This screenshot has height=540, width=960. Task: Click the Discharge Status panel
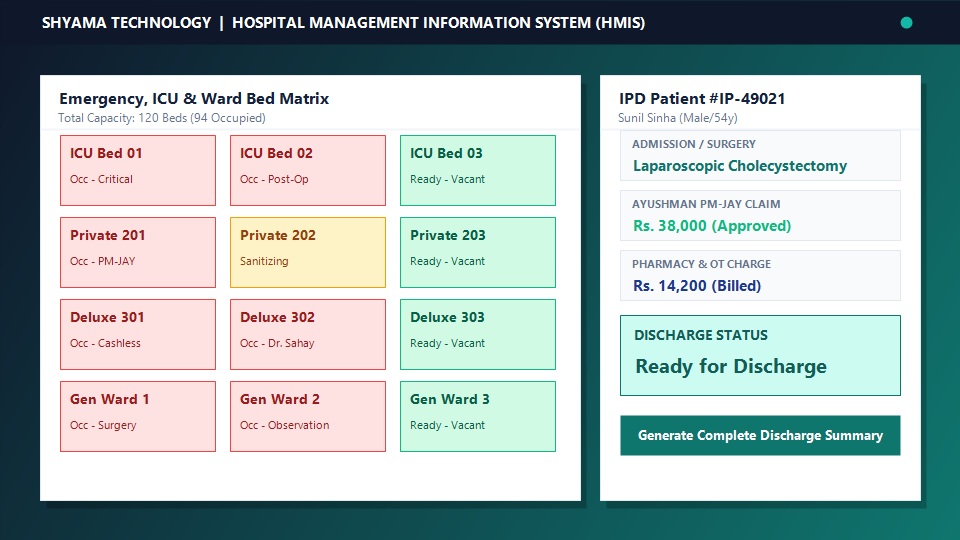pos(760,355)
